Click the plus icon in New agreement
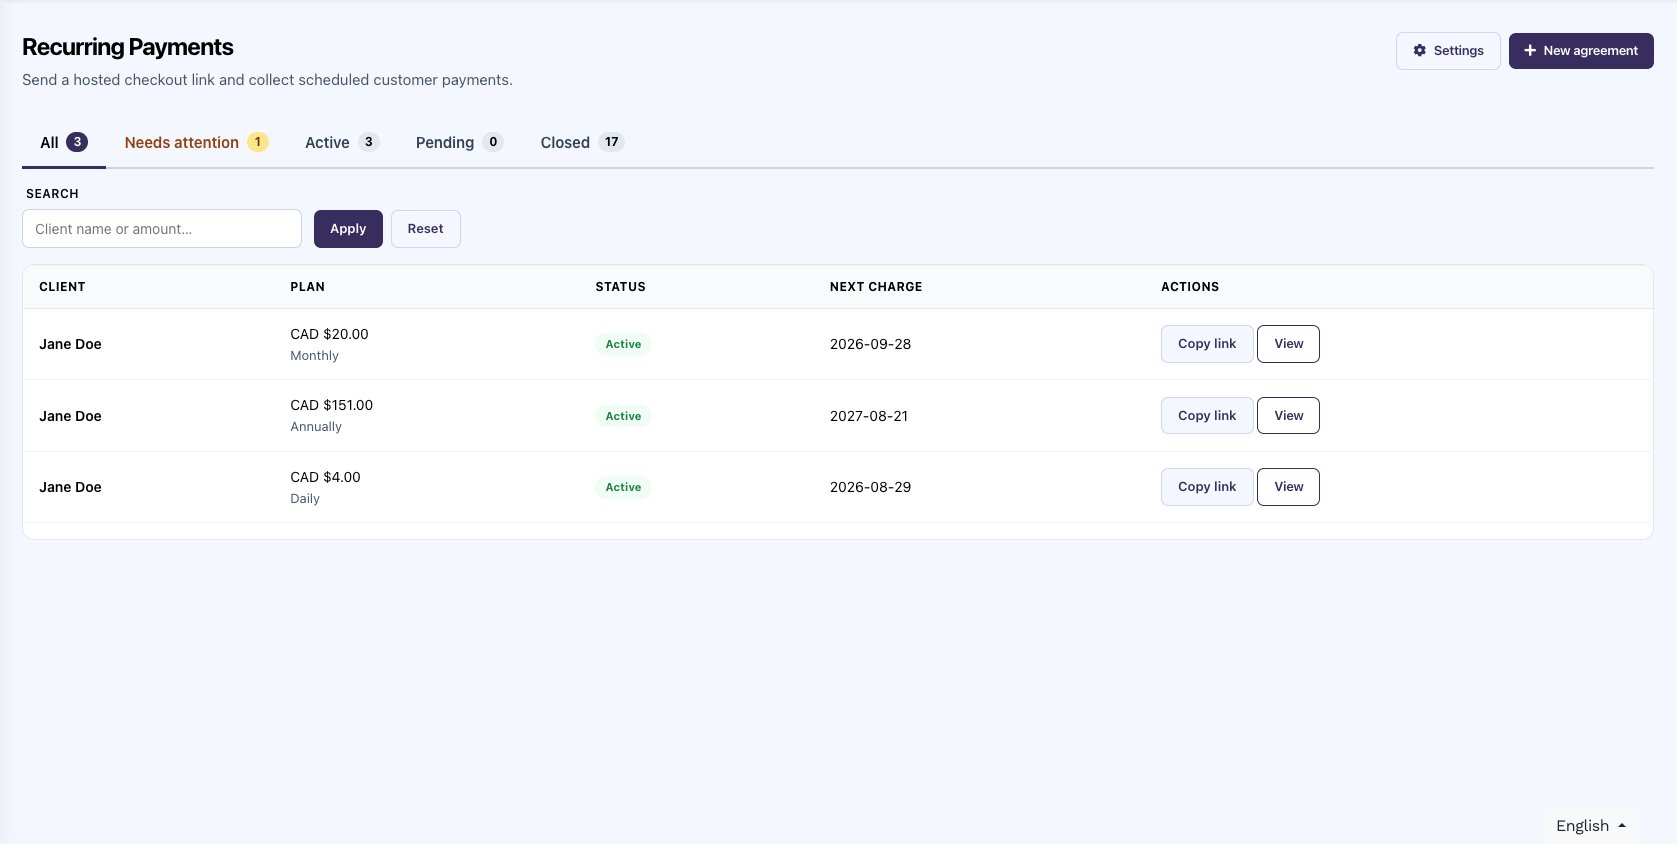 click(1529, 50)
